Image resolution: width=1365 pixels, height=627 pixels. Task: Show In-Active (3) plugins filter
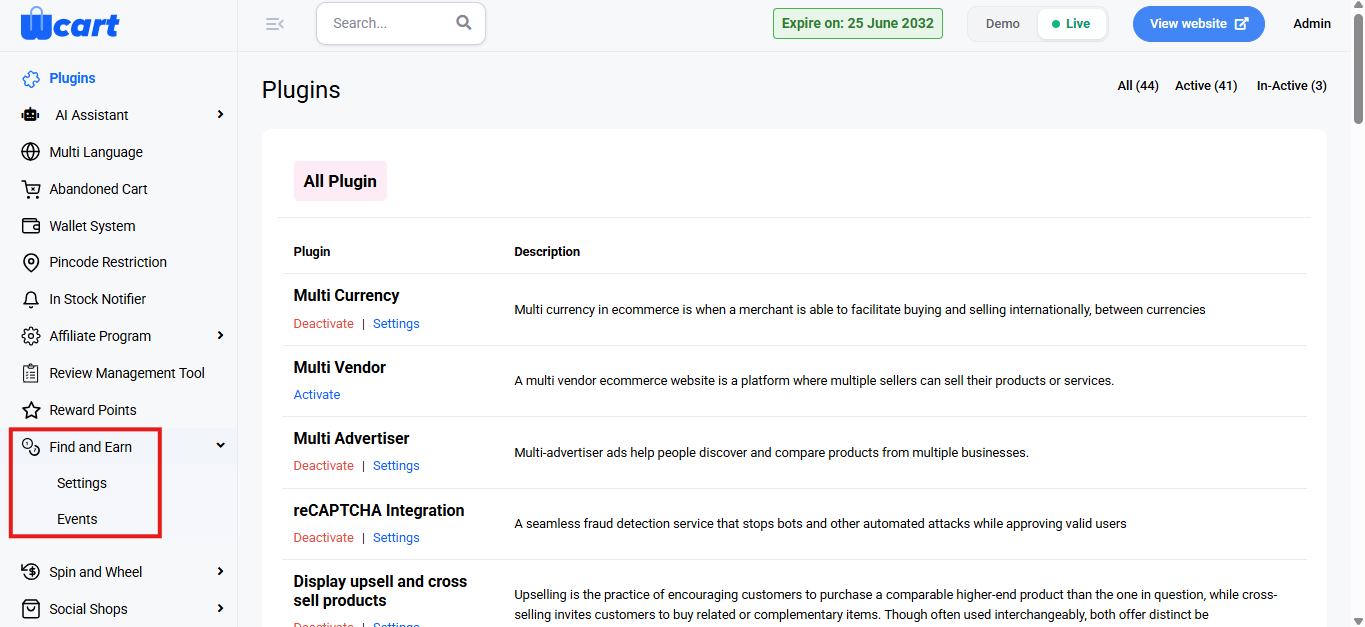[x=1292, y=86]
